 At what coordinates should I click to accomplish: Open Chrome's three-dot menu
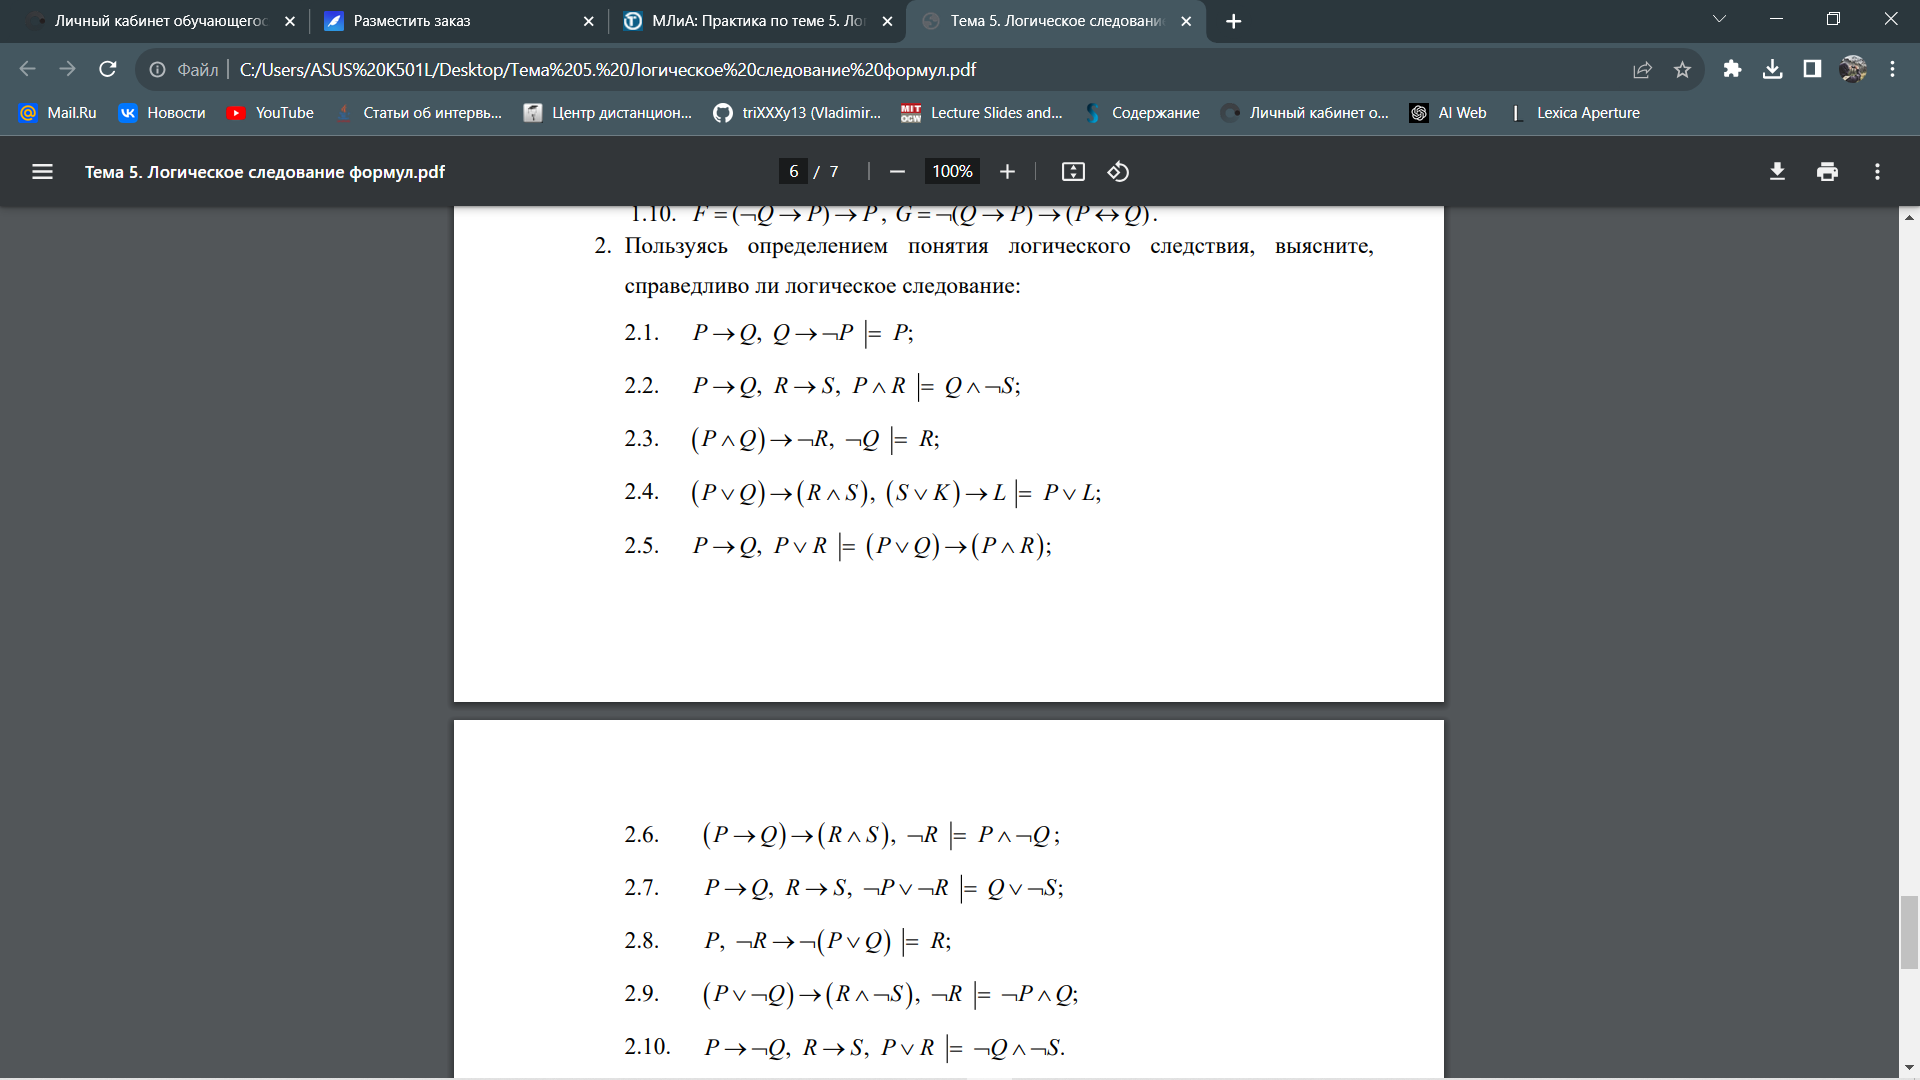1892,69
